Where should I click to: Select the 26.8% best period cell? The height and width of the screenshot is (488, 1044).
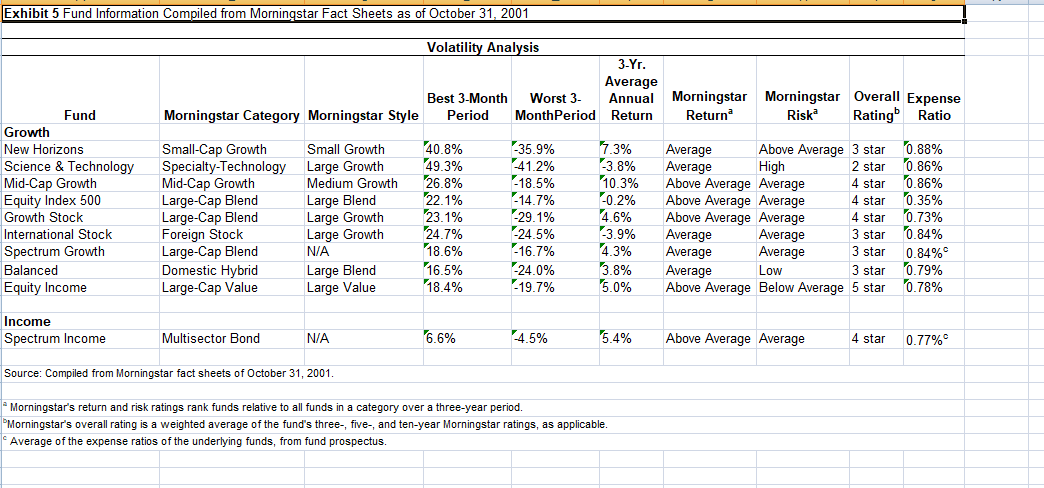click(467, 183)
